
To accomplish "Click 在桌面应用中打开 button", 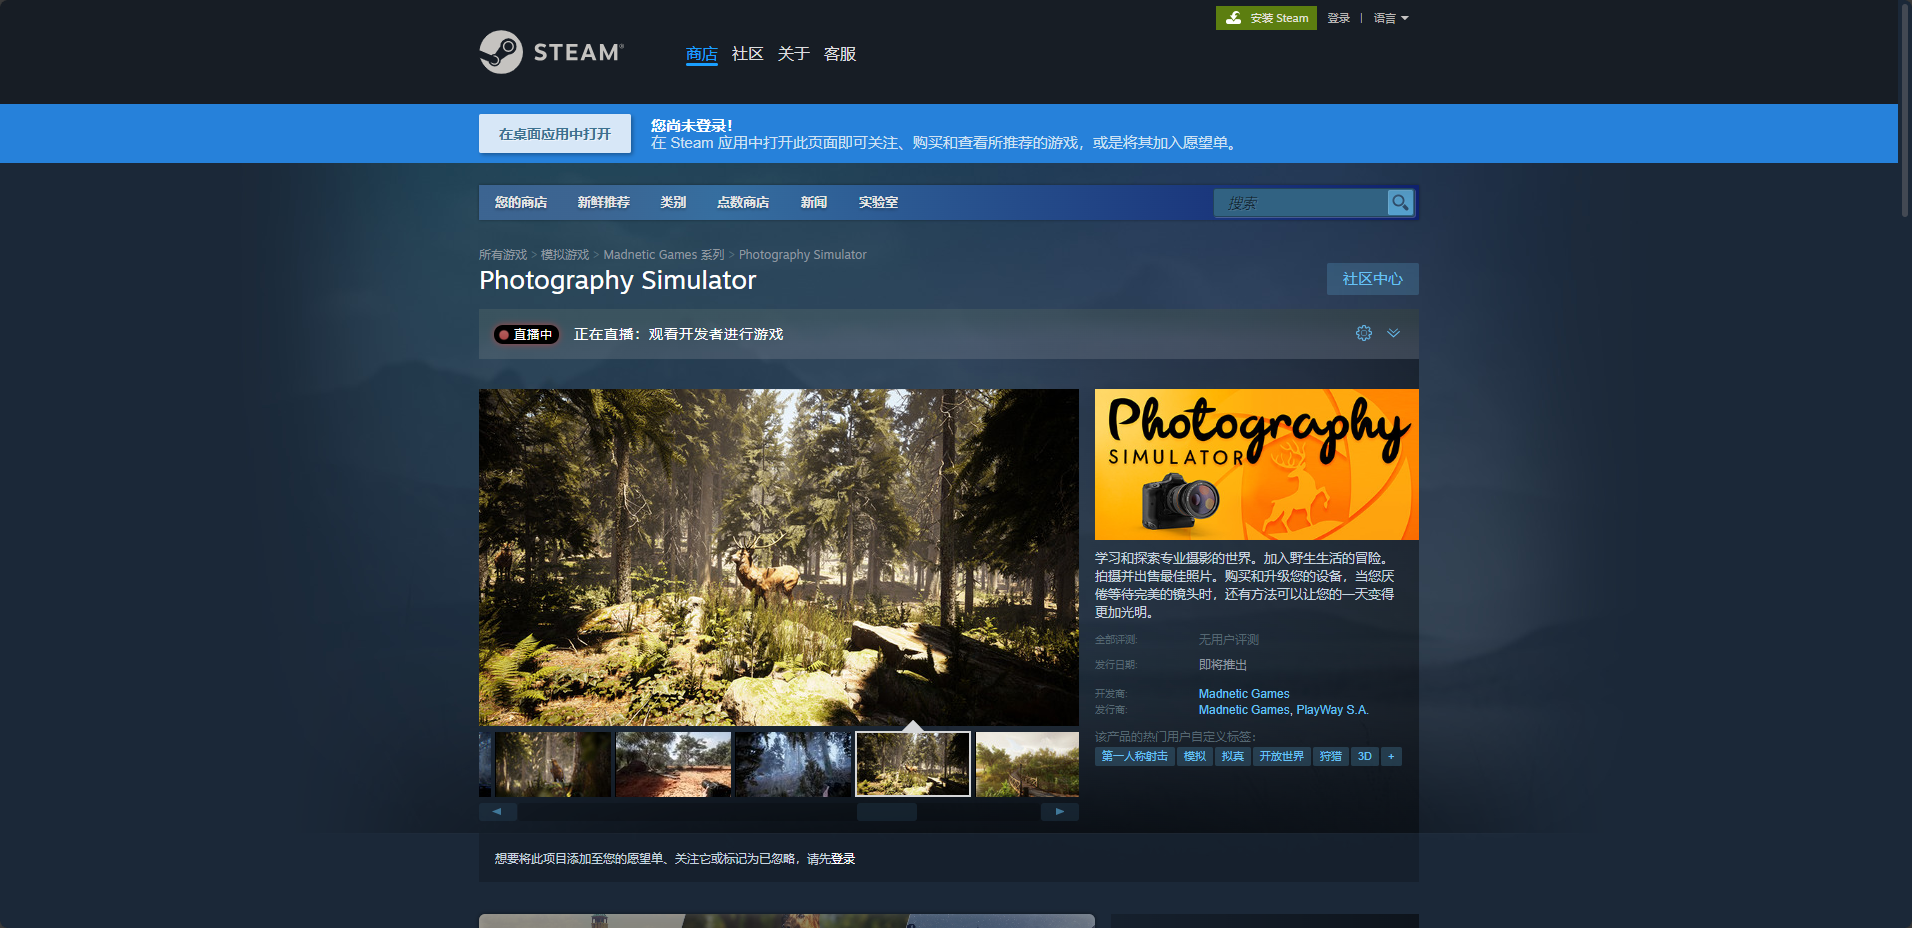I will point(555,133).
